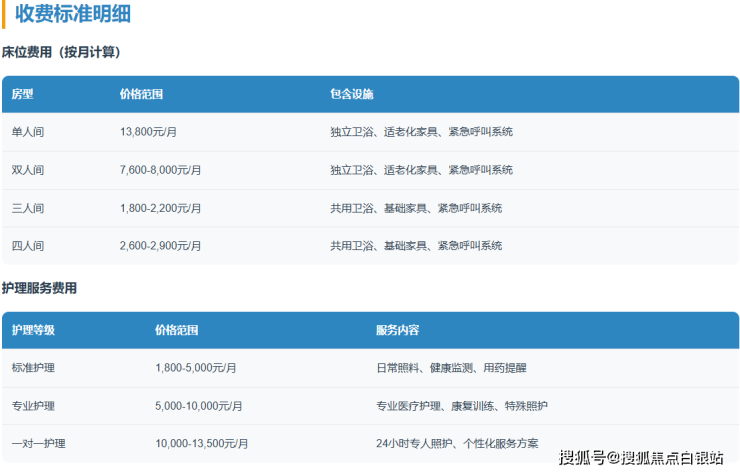Click the 1,800-2,200元/月 price cell

tap(160, 208)
